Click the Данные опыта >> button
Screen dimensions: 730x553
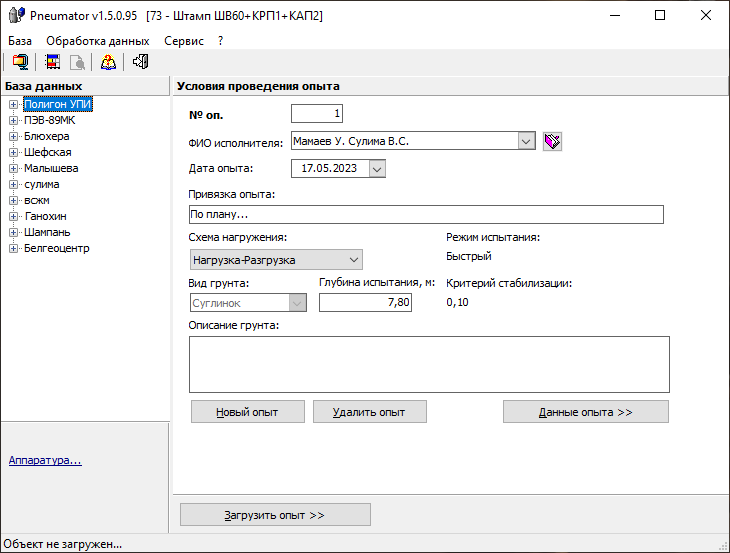coord(585,412)
